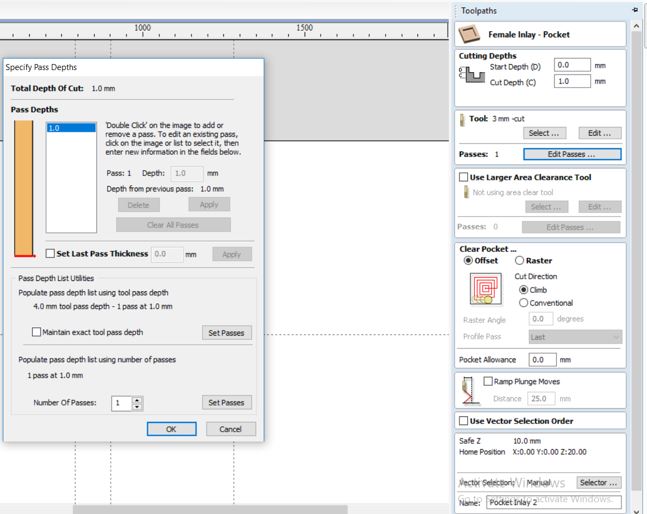
Task: Click the Cut Depth (C) field
Action: (572, 81)
